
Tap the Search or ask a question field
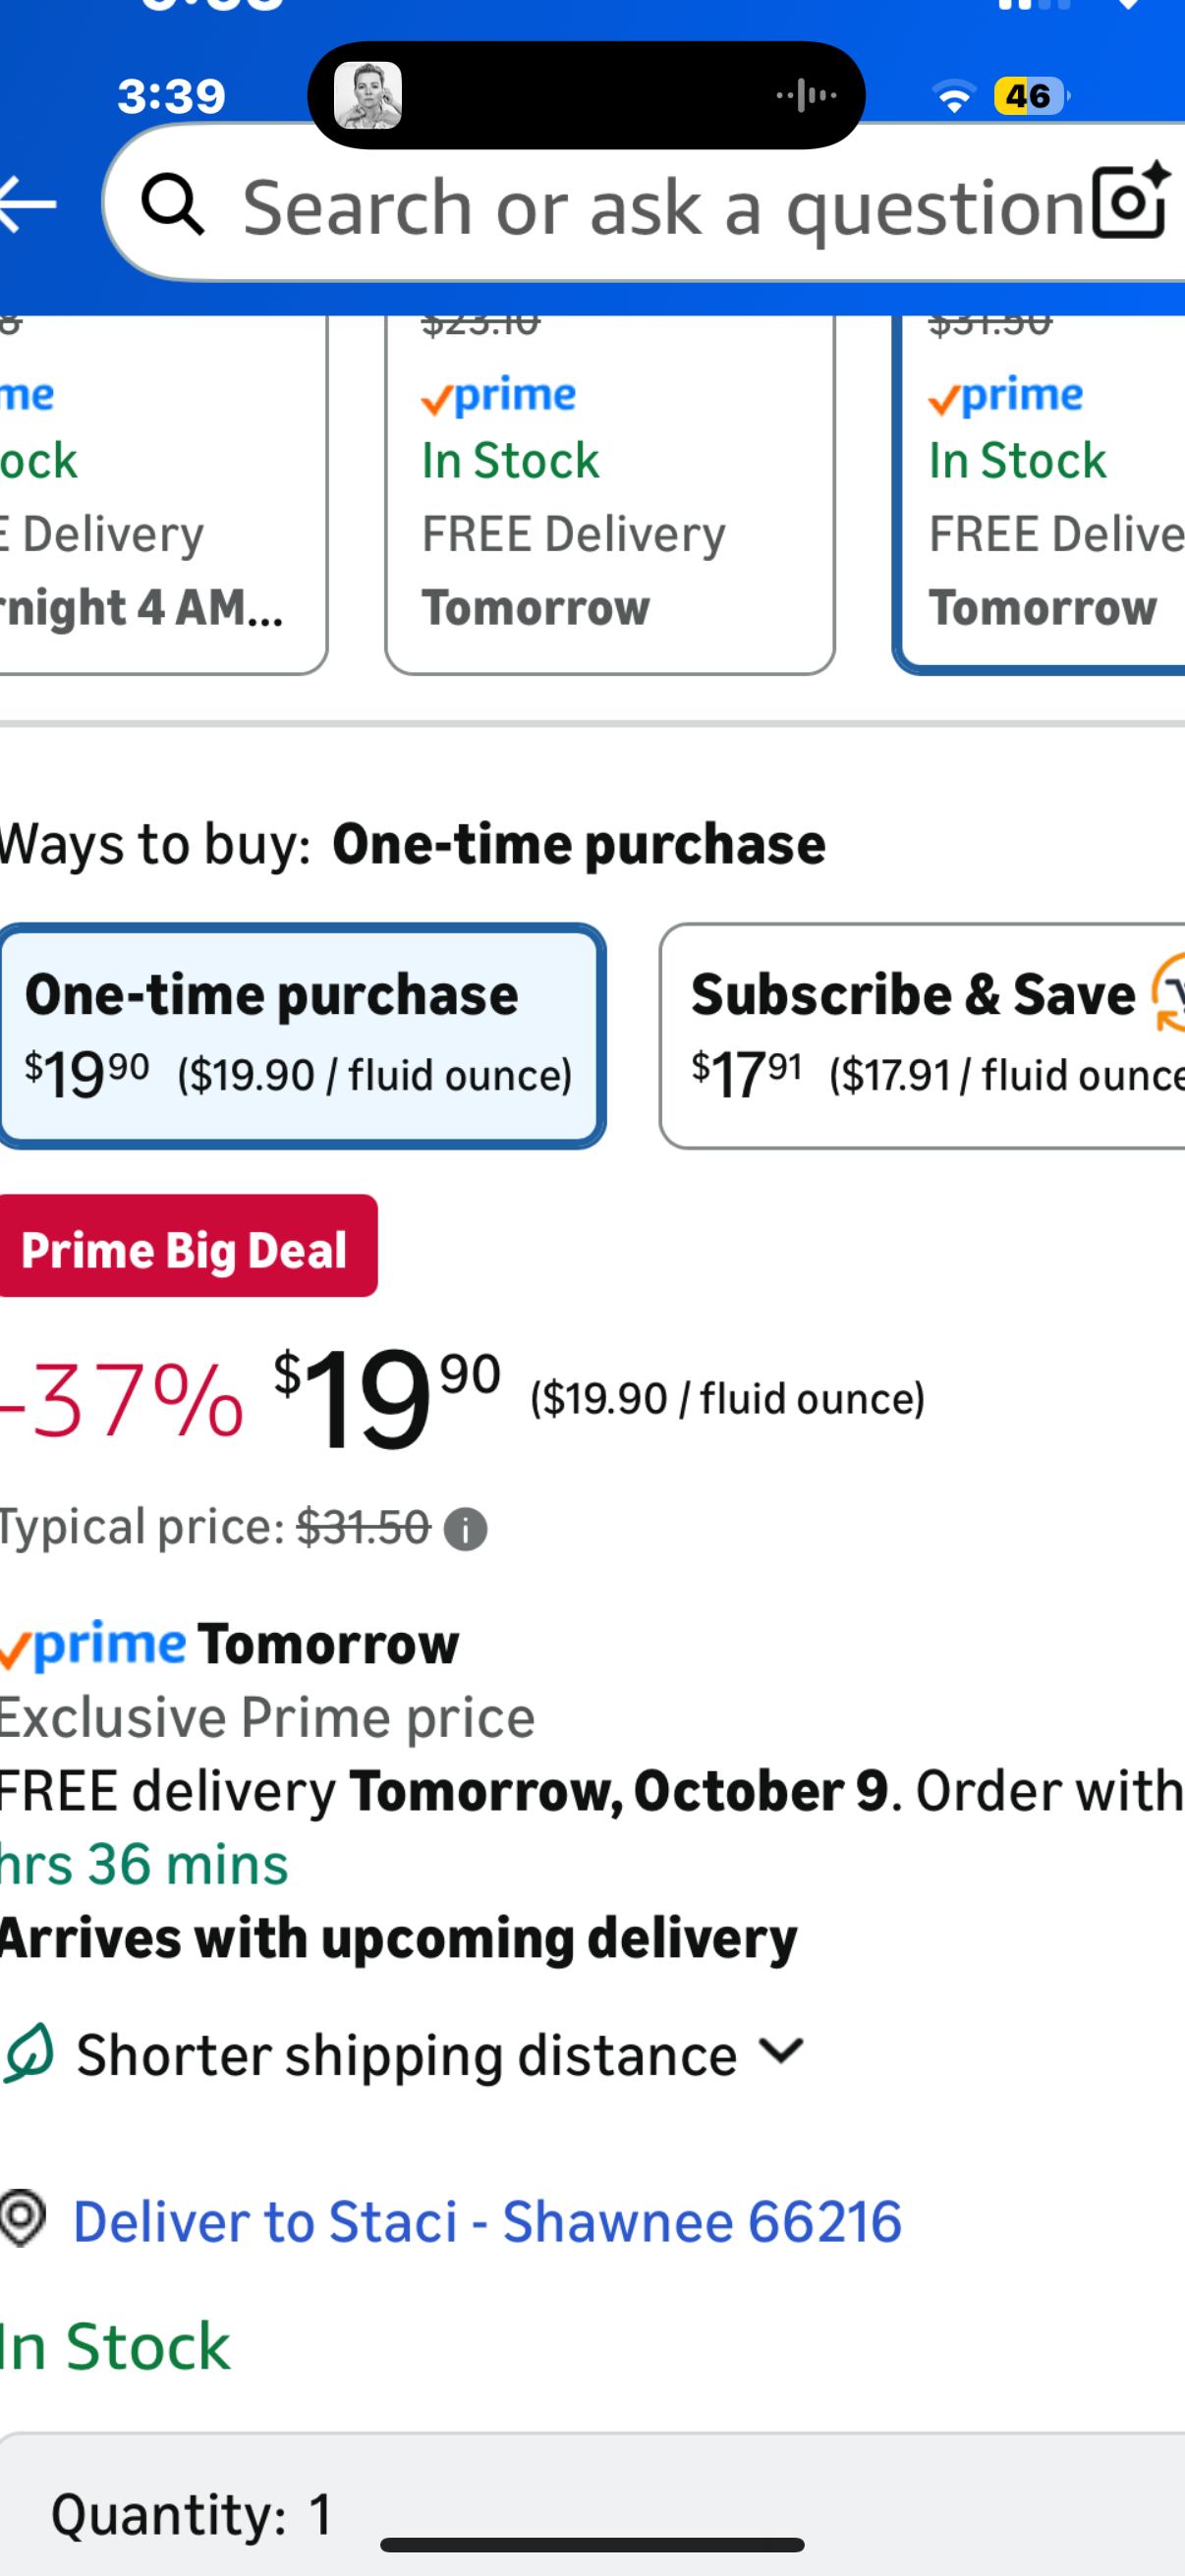660,206
